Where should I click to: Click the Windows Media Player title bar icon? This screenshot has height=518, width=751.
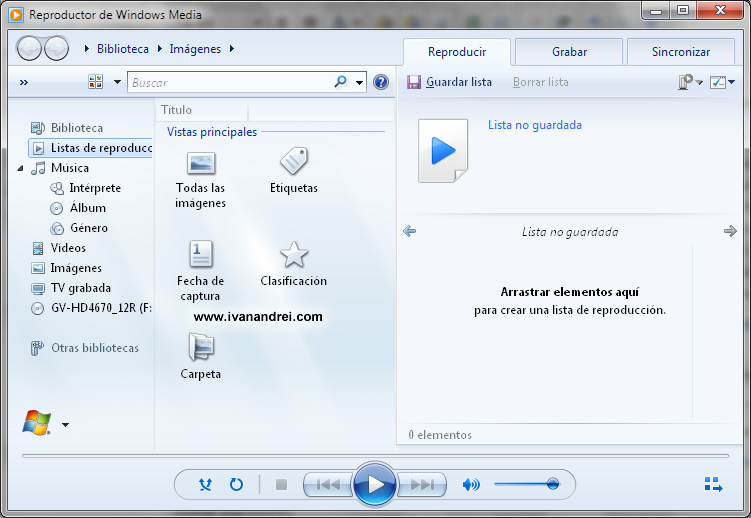16,14
